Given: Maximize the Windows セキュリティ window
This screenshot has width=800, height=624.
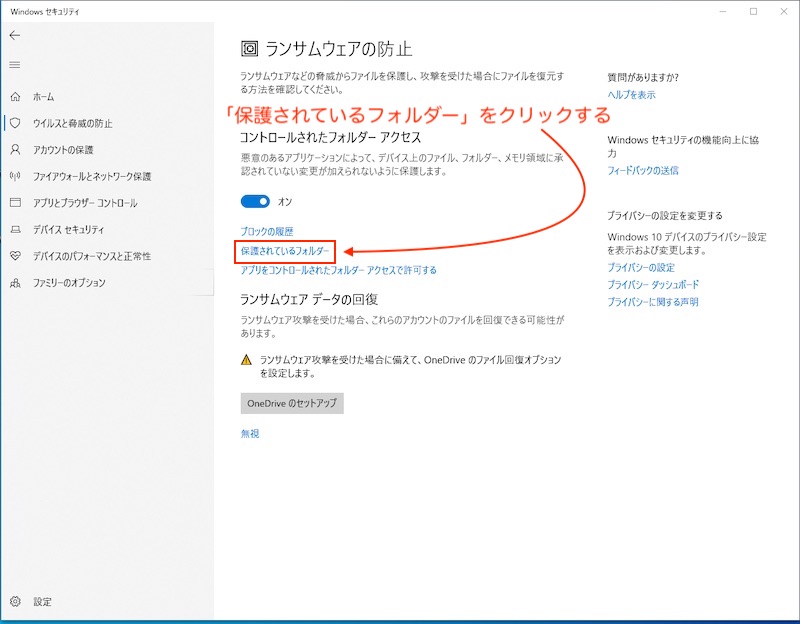Looking at the screenshot, I should pos(753,11).
